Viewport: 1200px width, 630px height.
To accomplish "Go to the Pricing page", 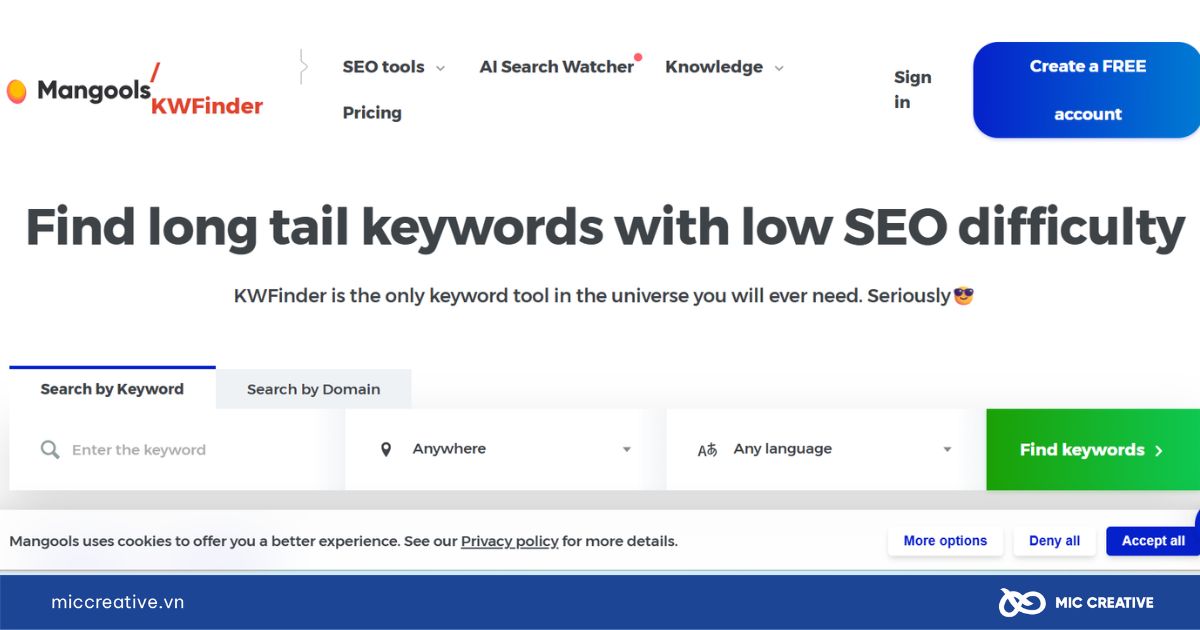I will point(372,113).
